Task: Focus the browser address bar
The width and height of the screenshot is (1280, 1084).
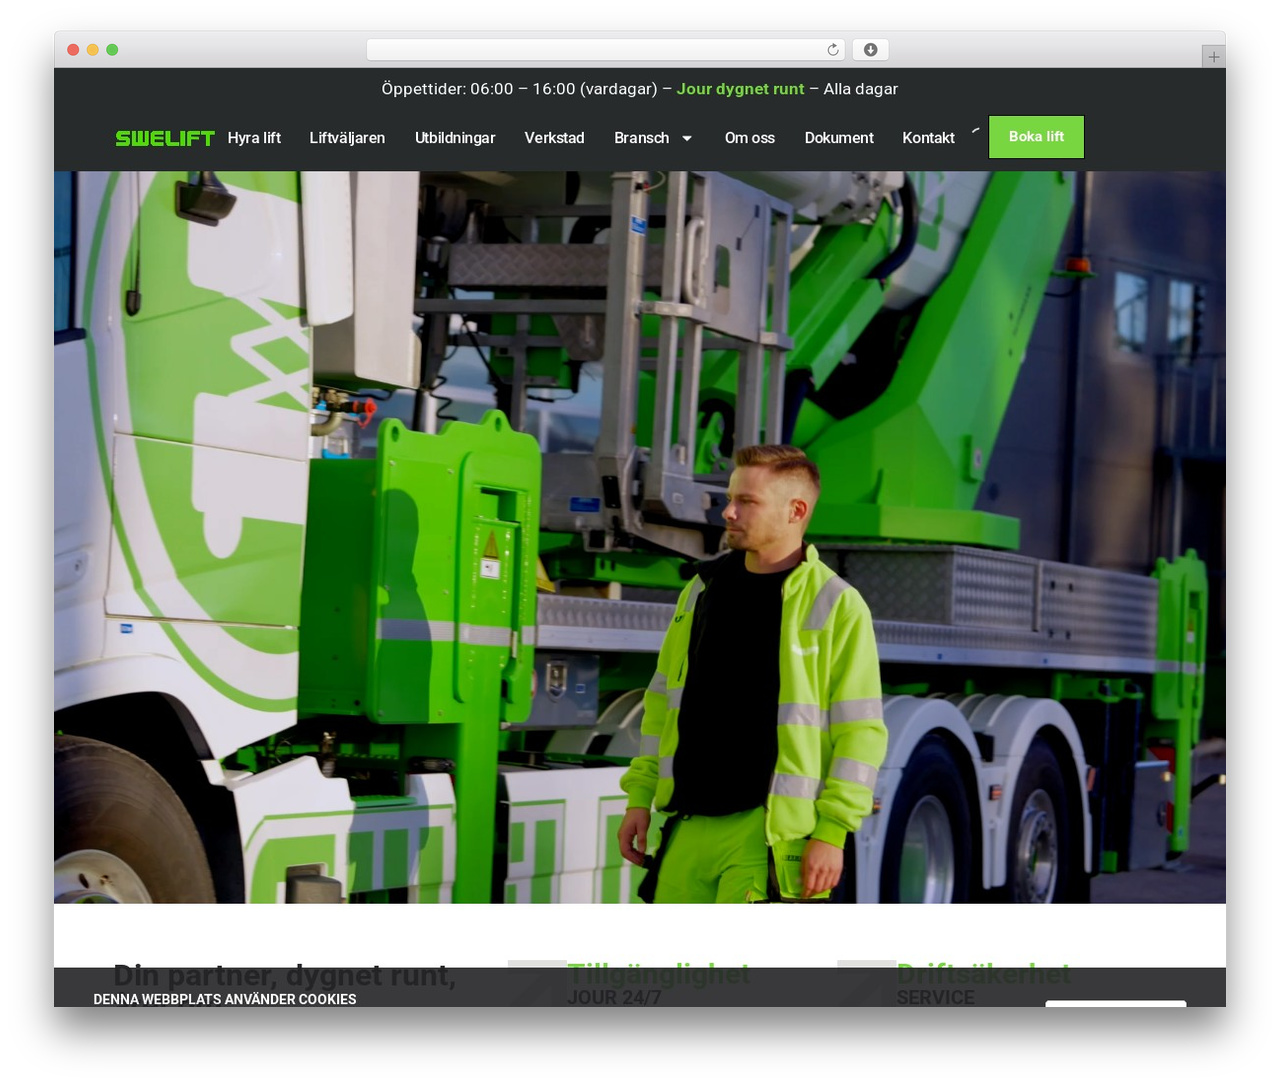Action: point(606,50)
